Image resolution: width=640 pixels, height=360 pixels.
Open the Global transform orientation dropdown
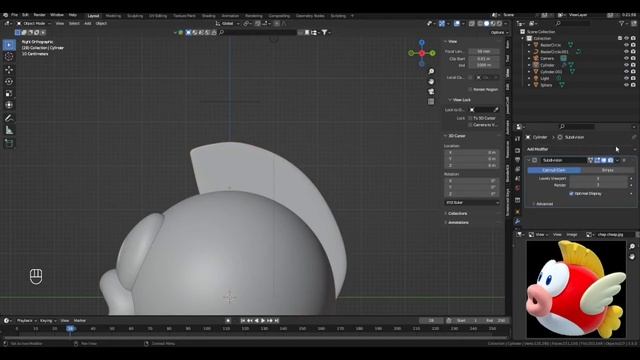pos(228,24)
